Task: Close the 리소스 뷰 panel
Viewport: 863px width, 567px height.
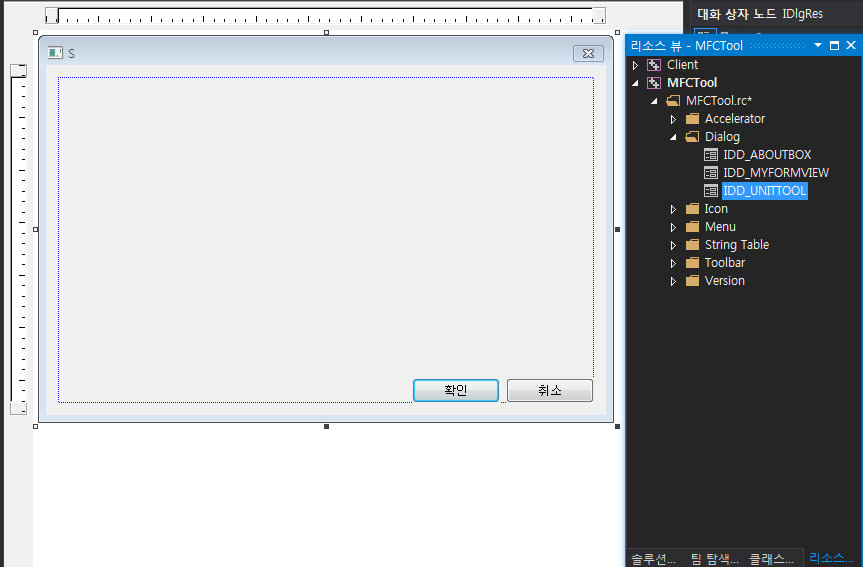Action: tap(851, 45)
